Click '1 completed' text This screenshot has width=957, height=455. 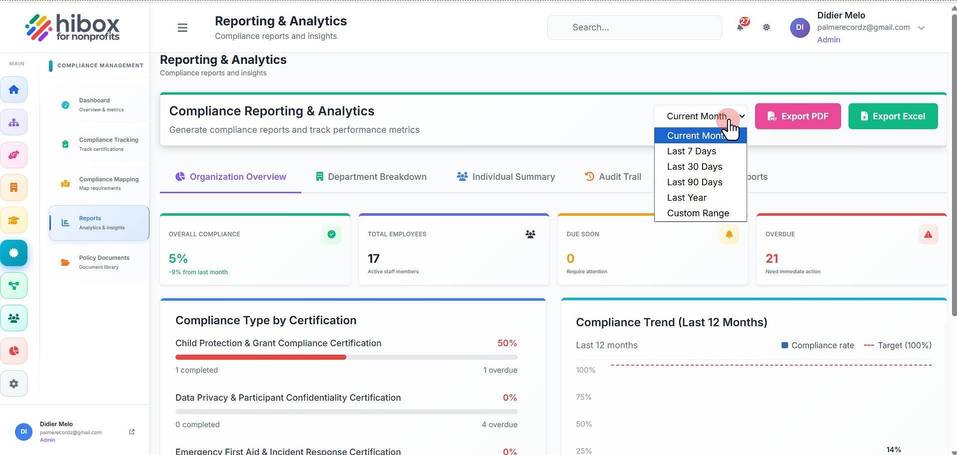[197, 370]
